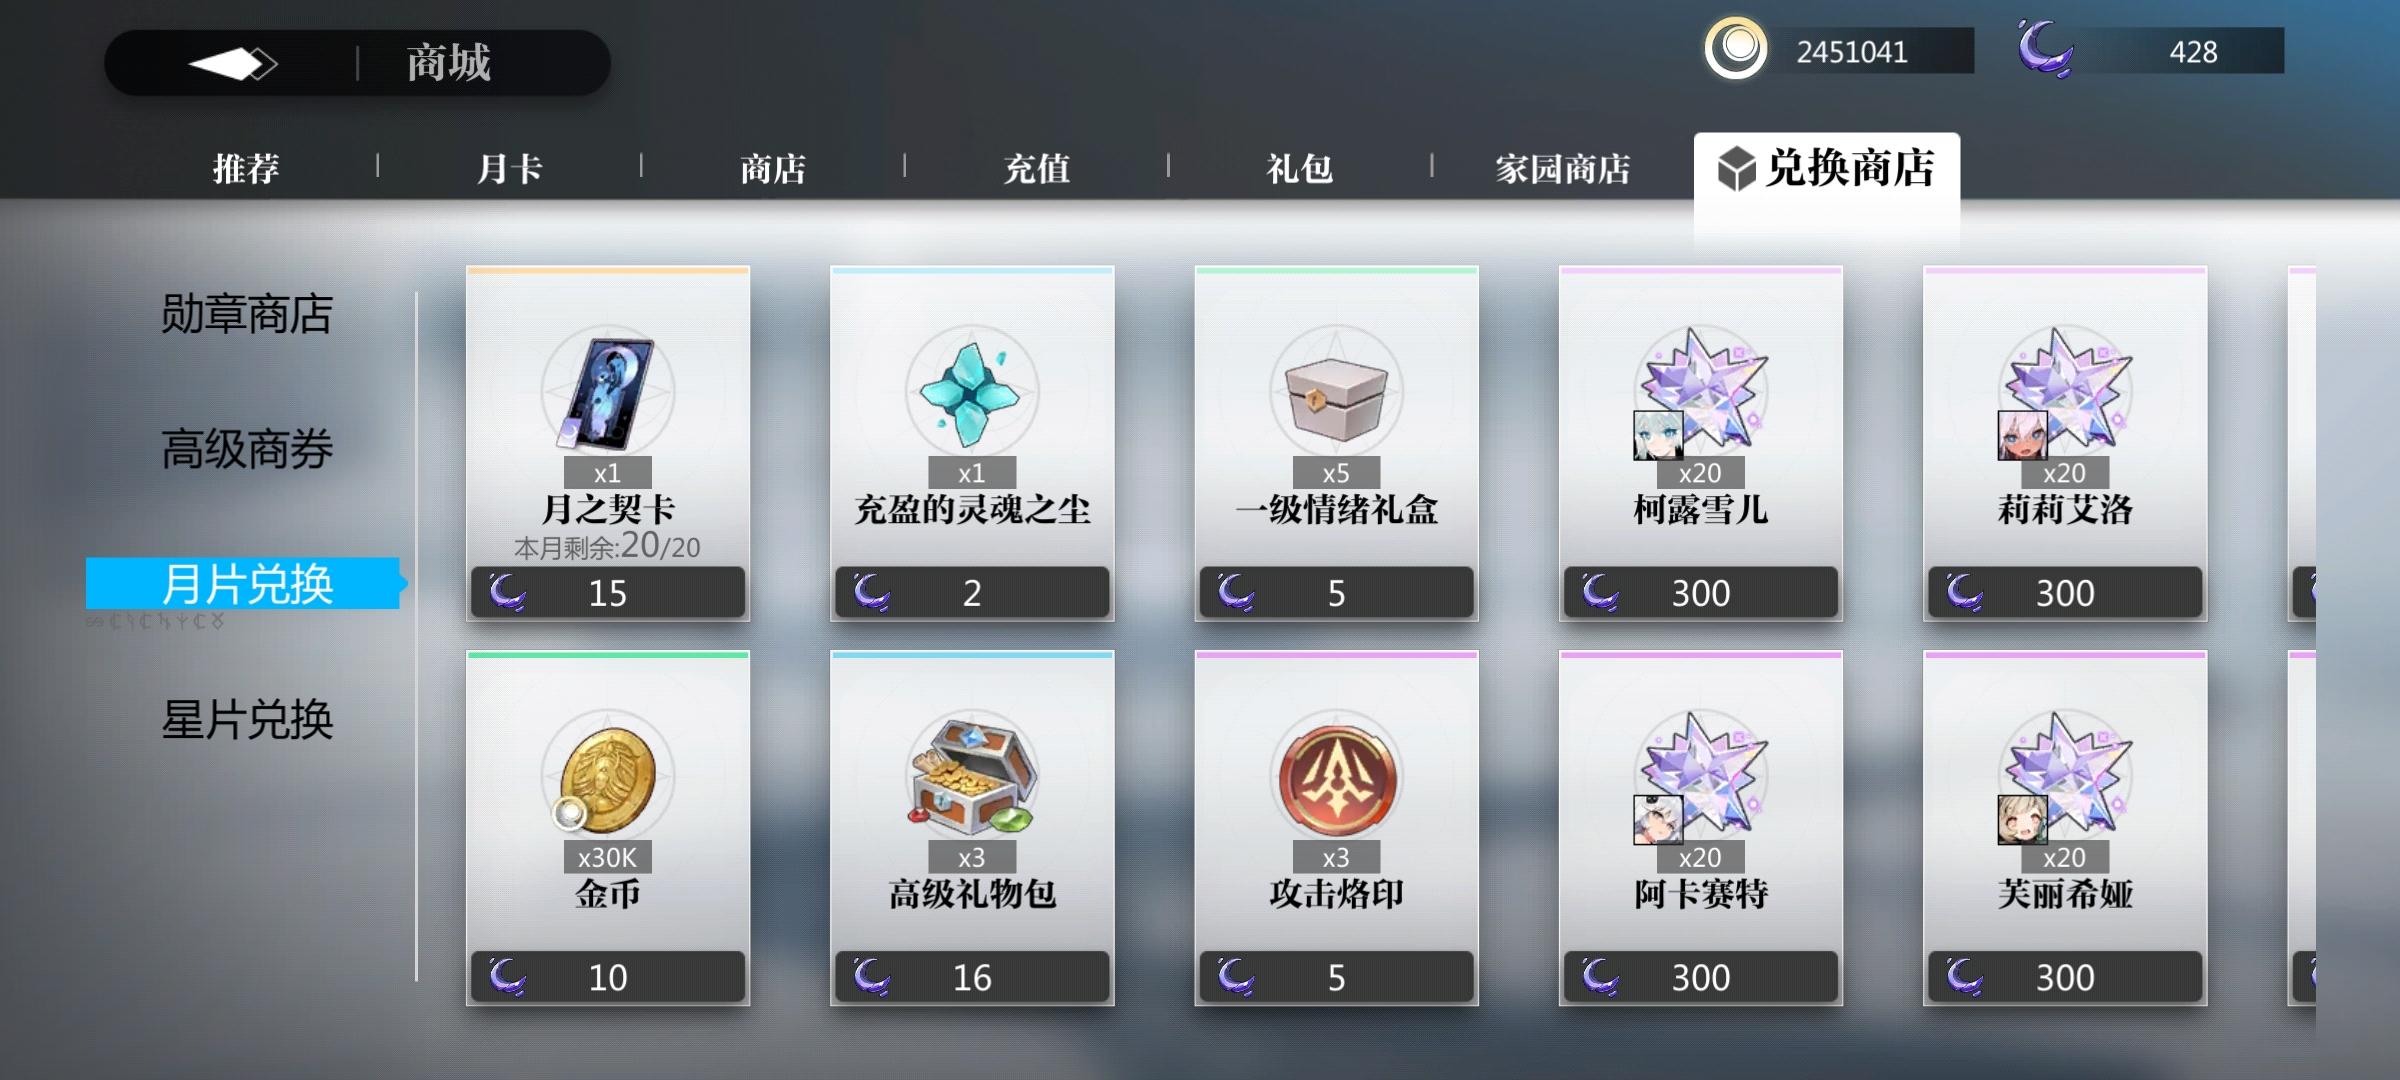Open the 礼包 tab
This screenshot has height=1080, width=2400.
(1299, 168)
